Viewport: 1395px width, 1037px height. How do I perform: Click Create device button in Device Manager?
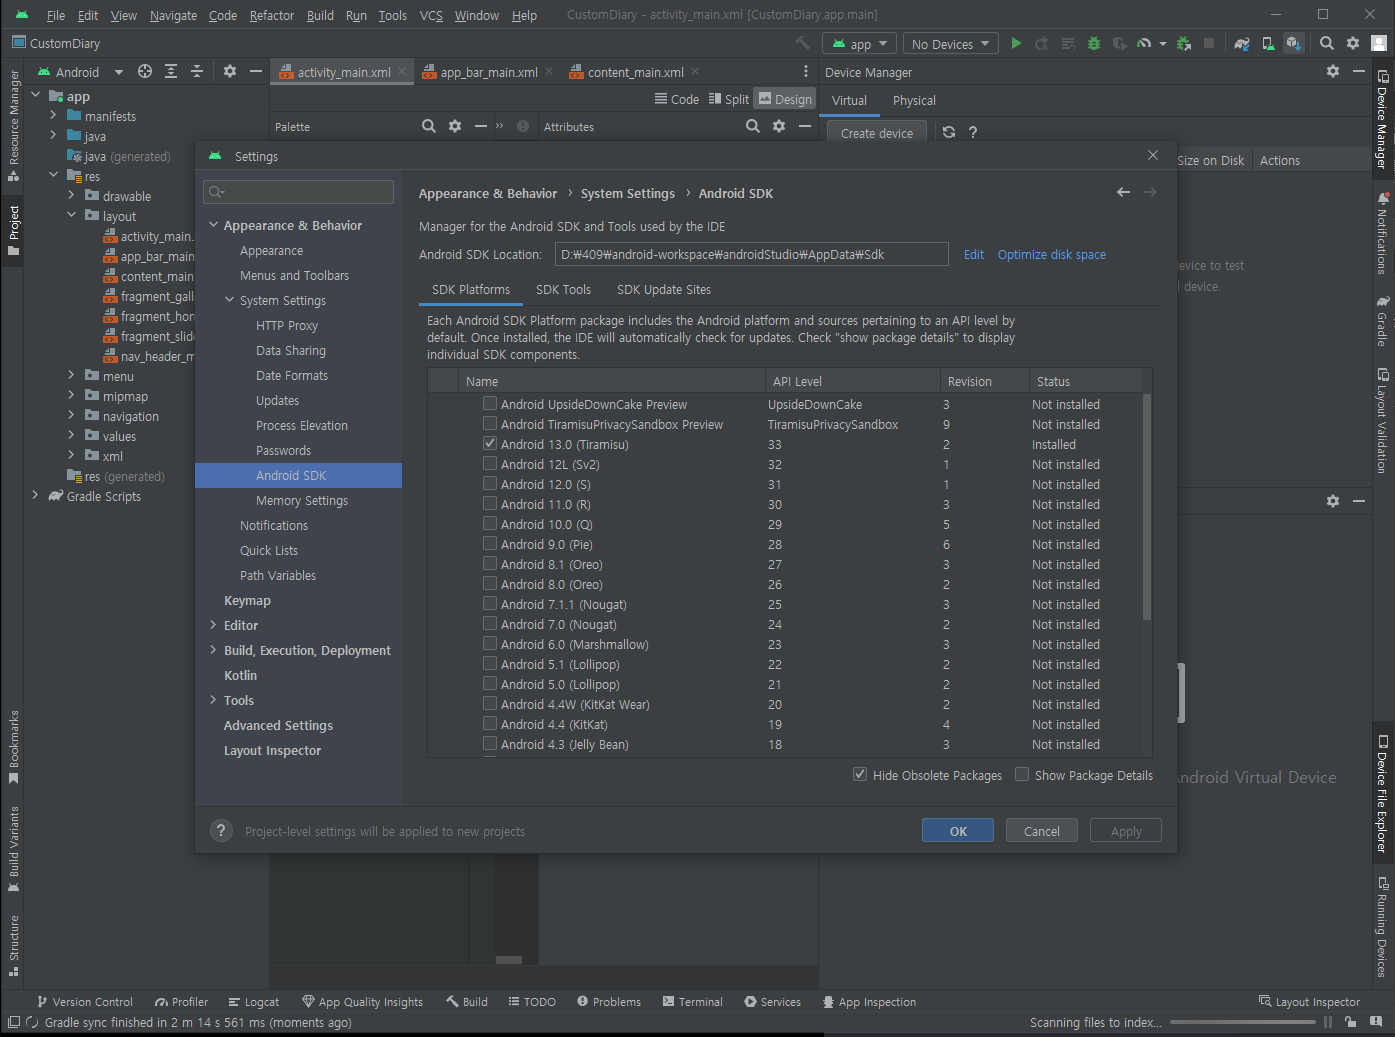click(x=877, y=133)
